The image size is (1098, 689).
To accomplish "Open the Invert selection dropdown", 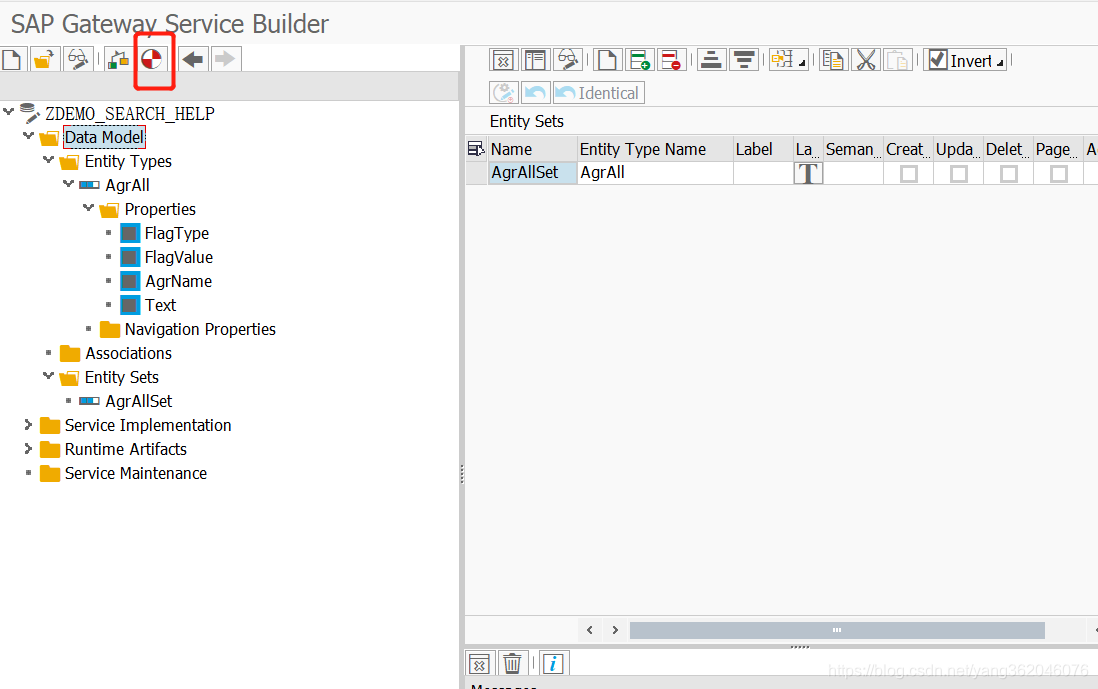I will pyautogui.click(x=965, y=61).
